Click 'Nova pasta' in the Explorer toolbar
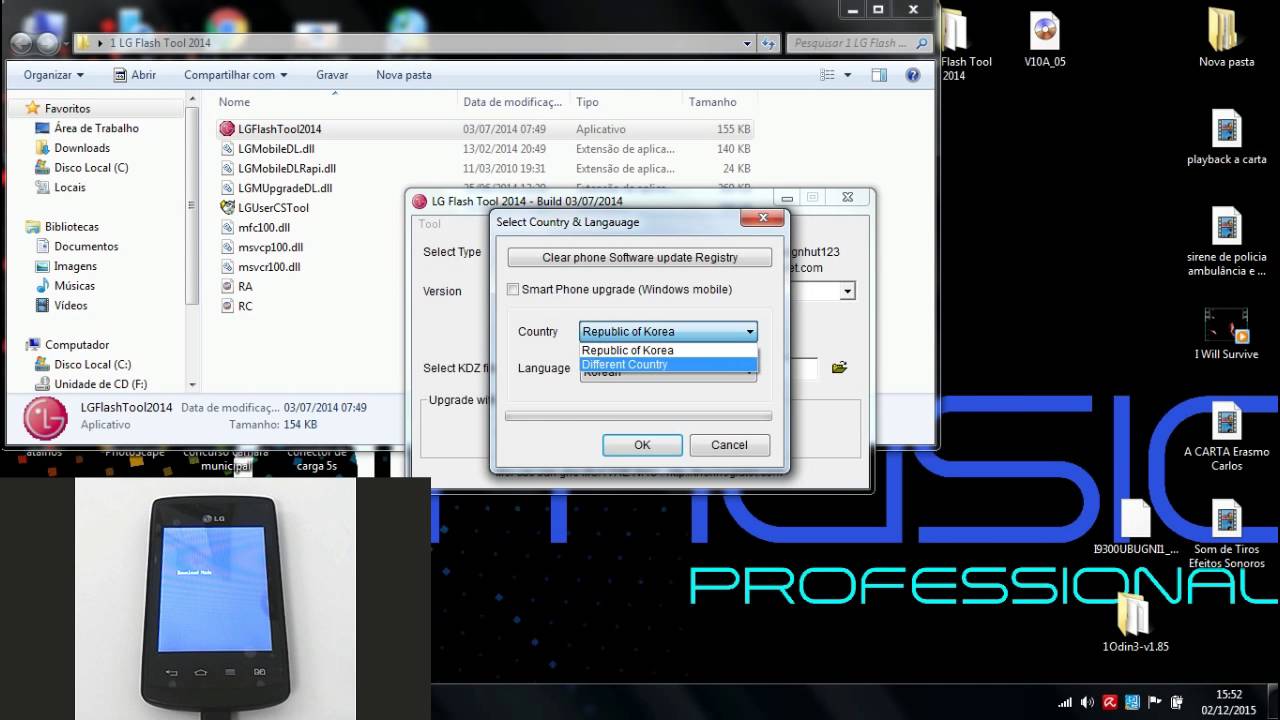The height and width of the screenshot is (720, 1280). point(404,75)
